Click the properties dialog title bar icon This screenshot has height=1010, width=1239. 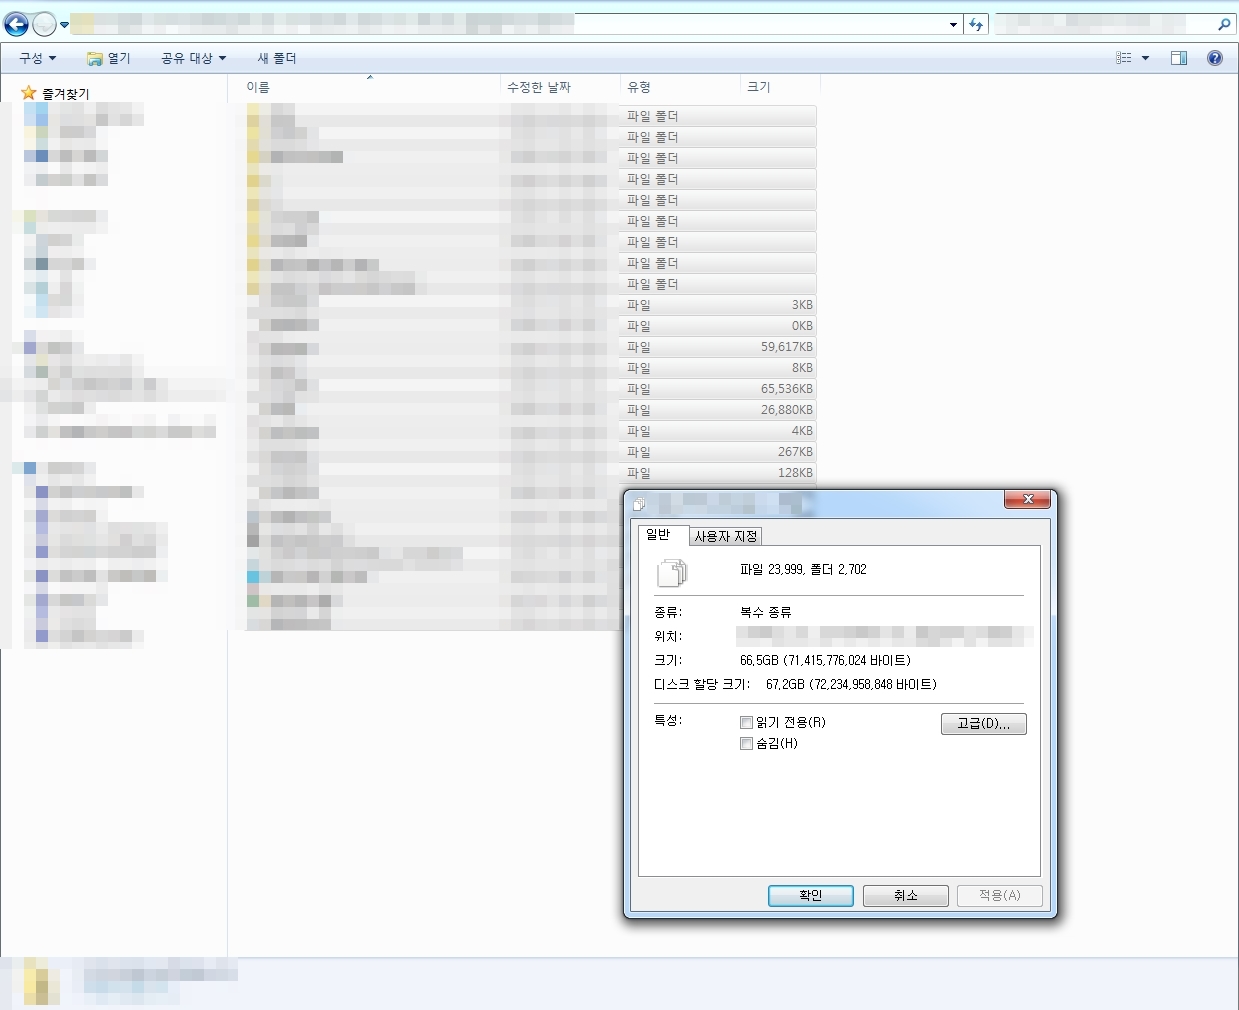point(639,505)
